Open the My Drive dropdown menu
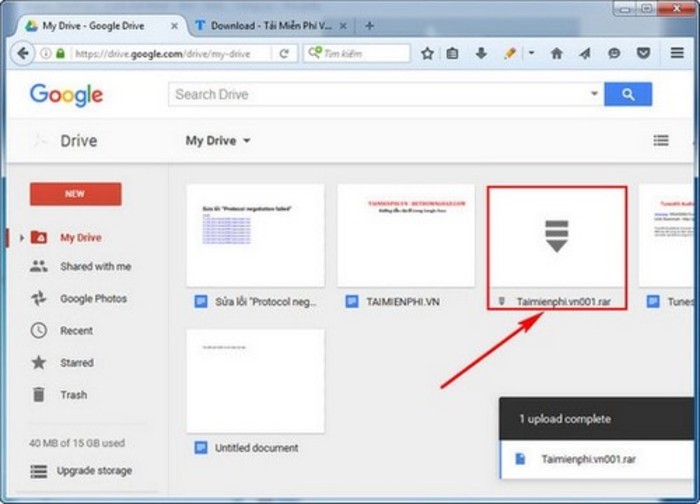 pos(217,141)
